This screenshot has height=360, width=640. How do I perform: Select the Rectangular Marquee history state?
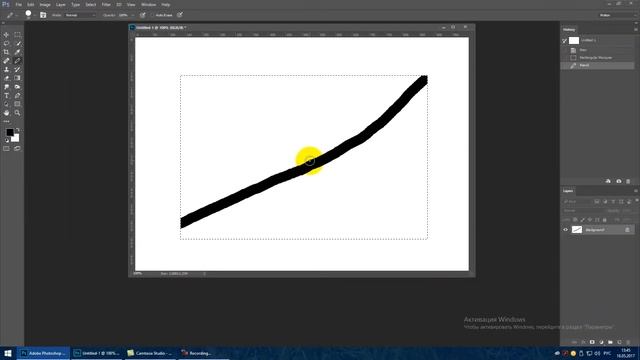pos(598,58)
